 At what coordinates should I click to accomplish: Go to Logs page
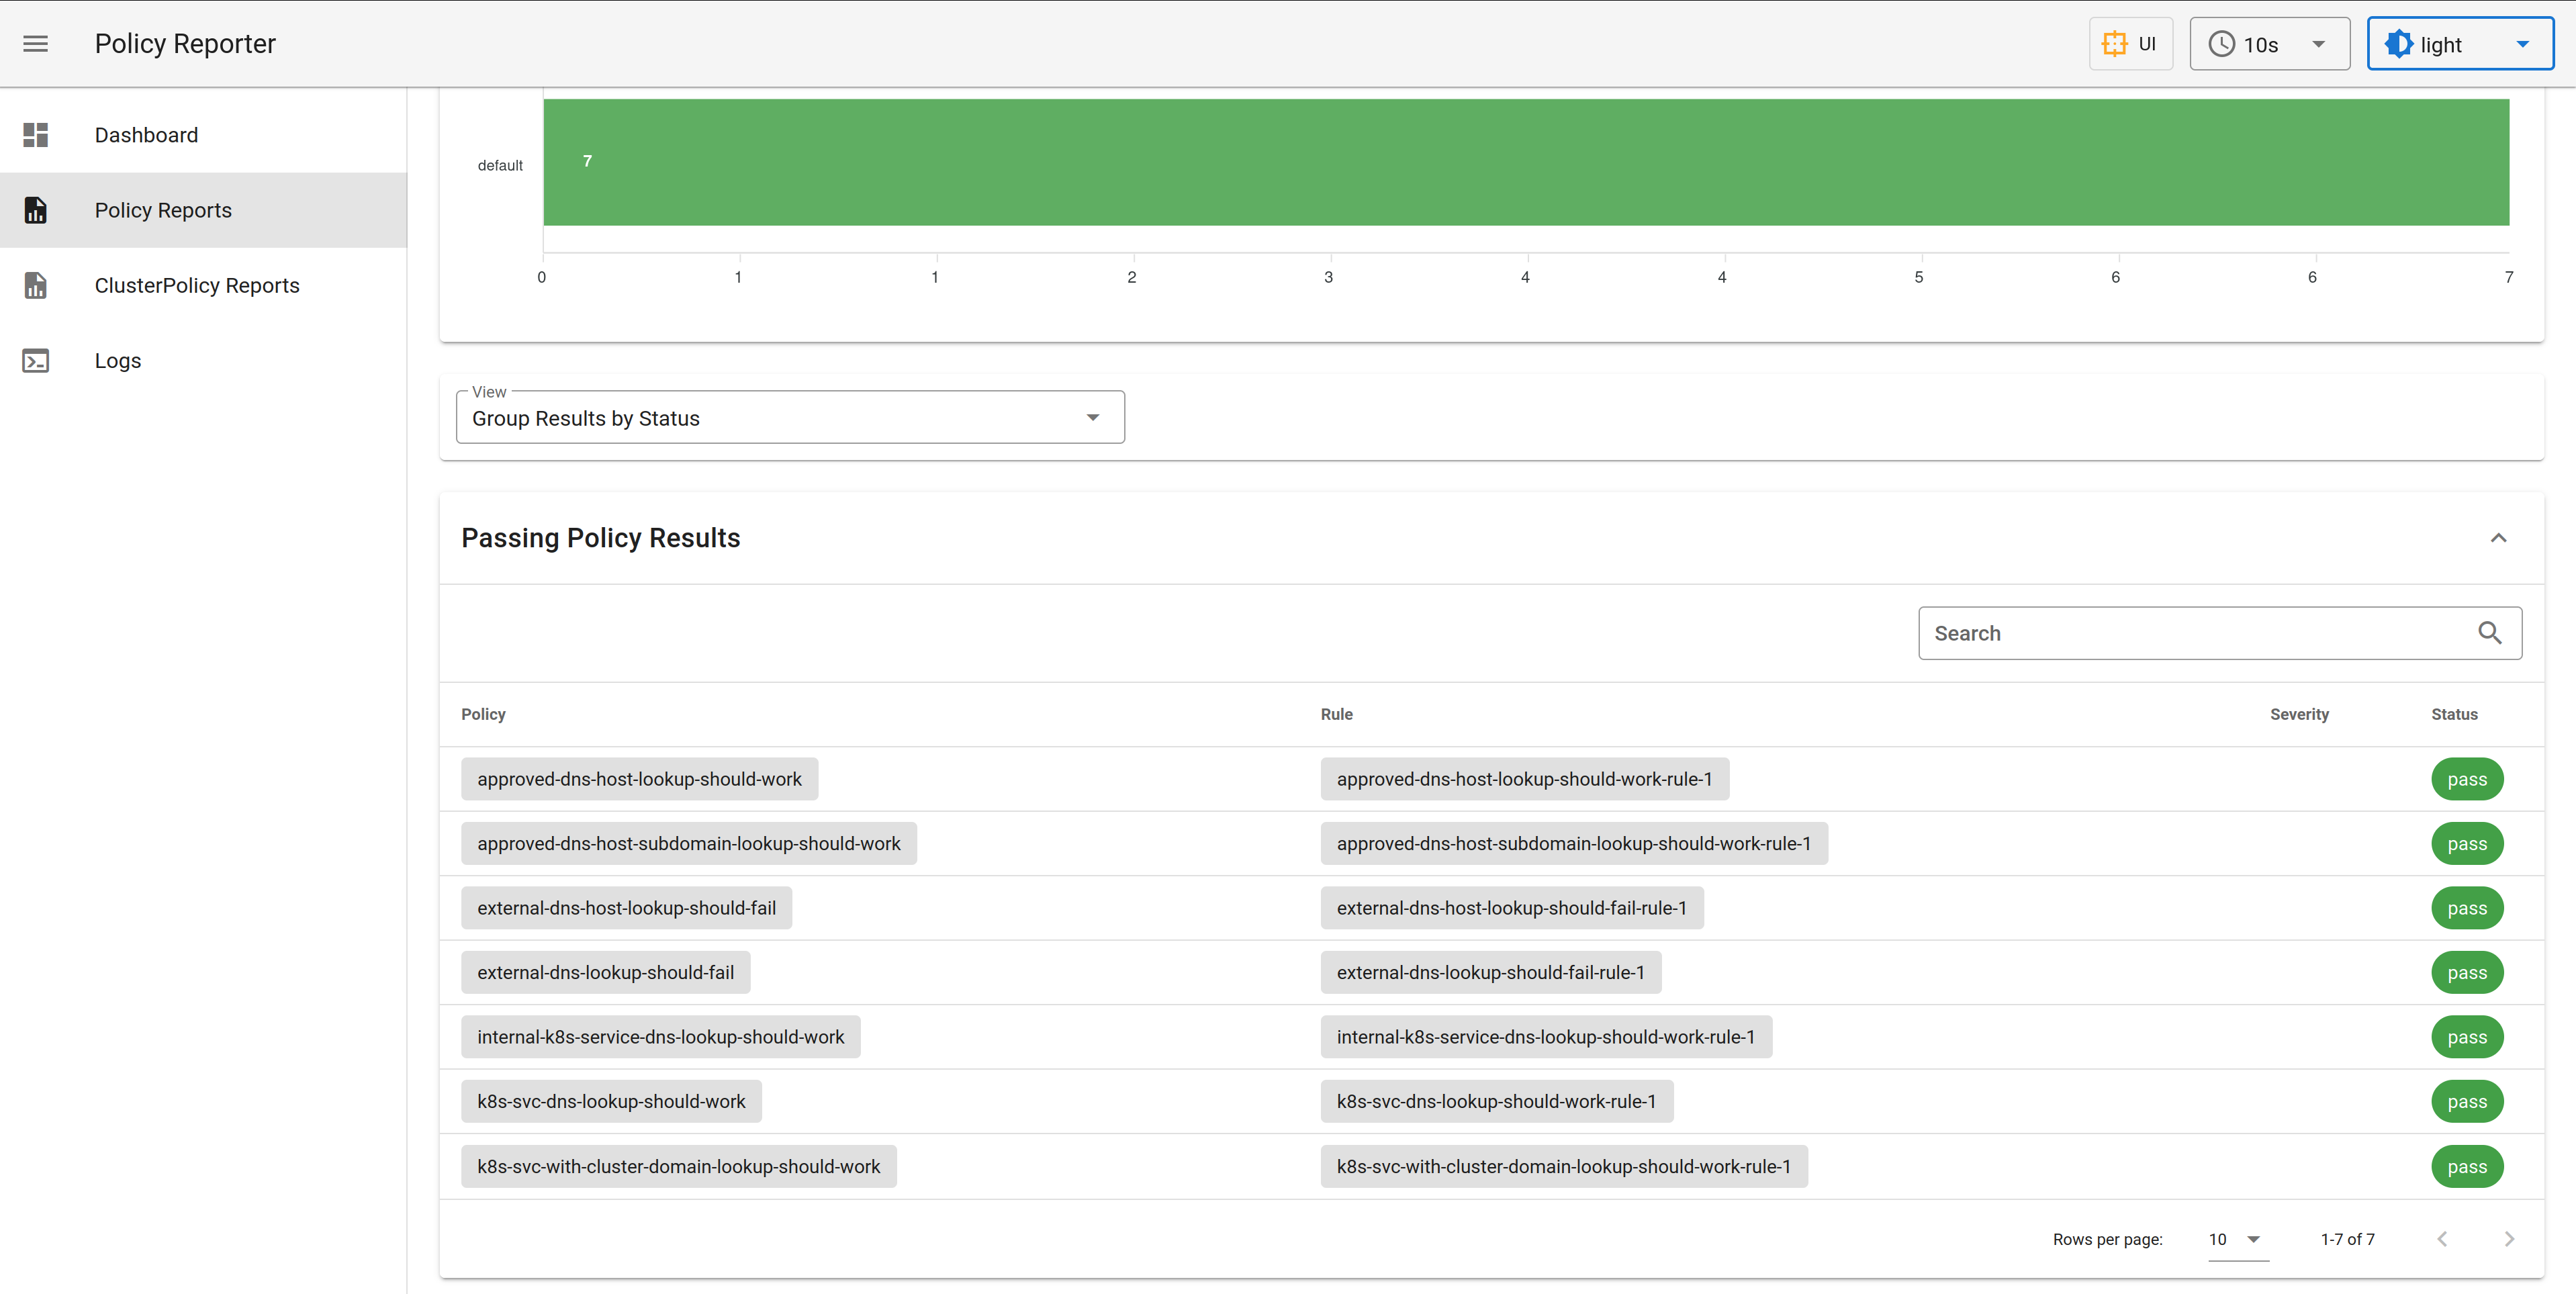118,361
